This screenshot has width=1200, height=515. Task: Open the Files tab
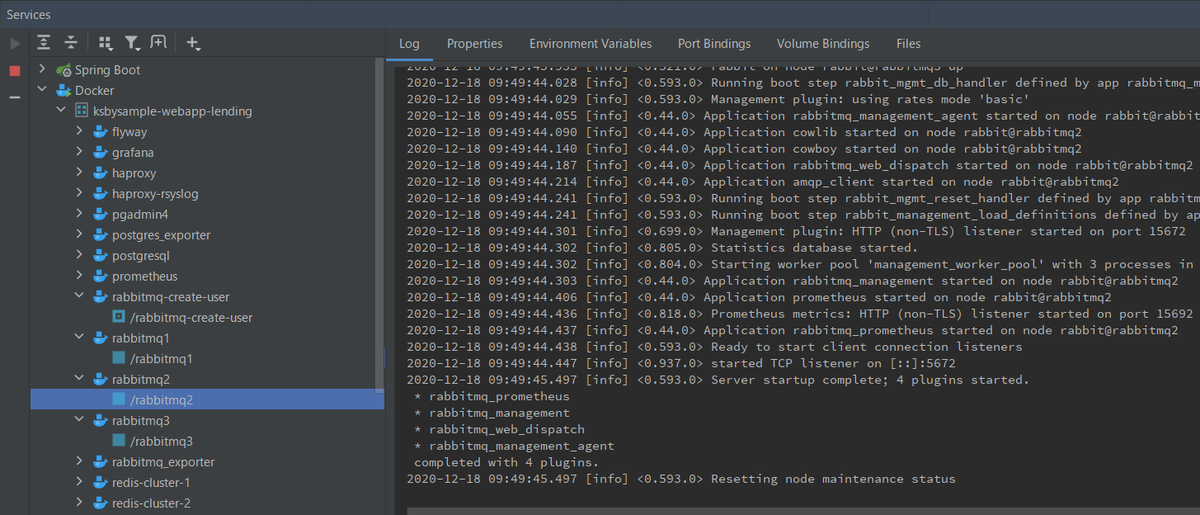click(x=908, y=43)
